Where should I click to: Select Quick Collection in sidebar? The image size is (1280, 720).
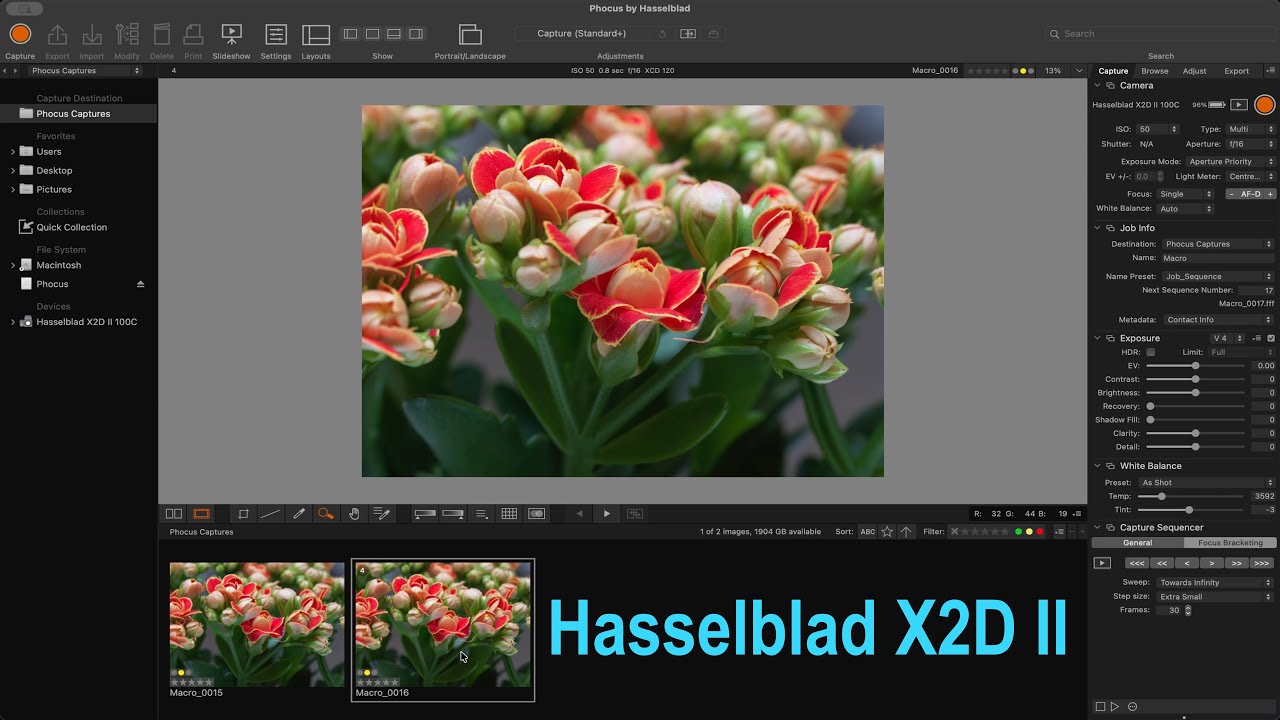pos(72,227)
